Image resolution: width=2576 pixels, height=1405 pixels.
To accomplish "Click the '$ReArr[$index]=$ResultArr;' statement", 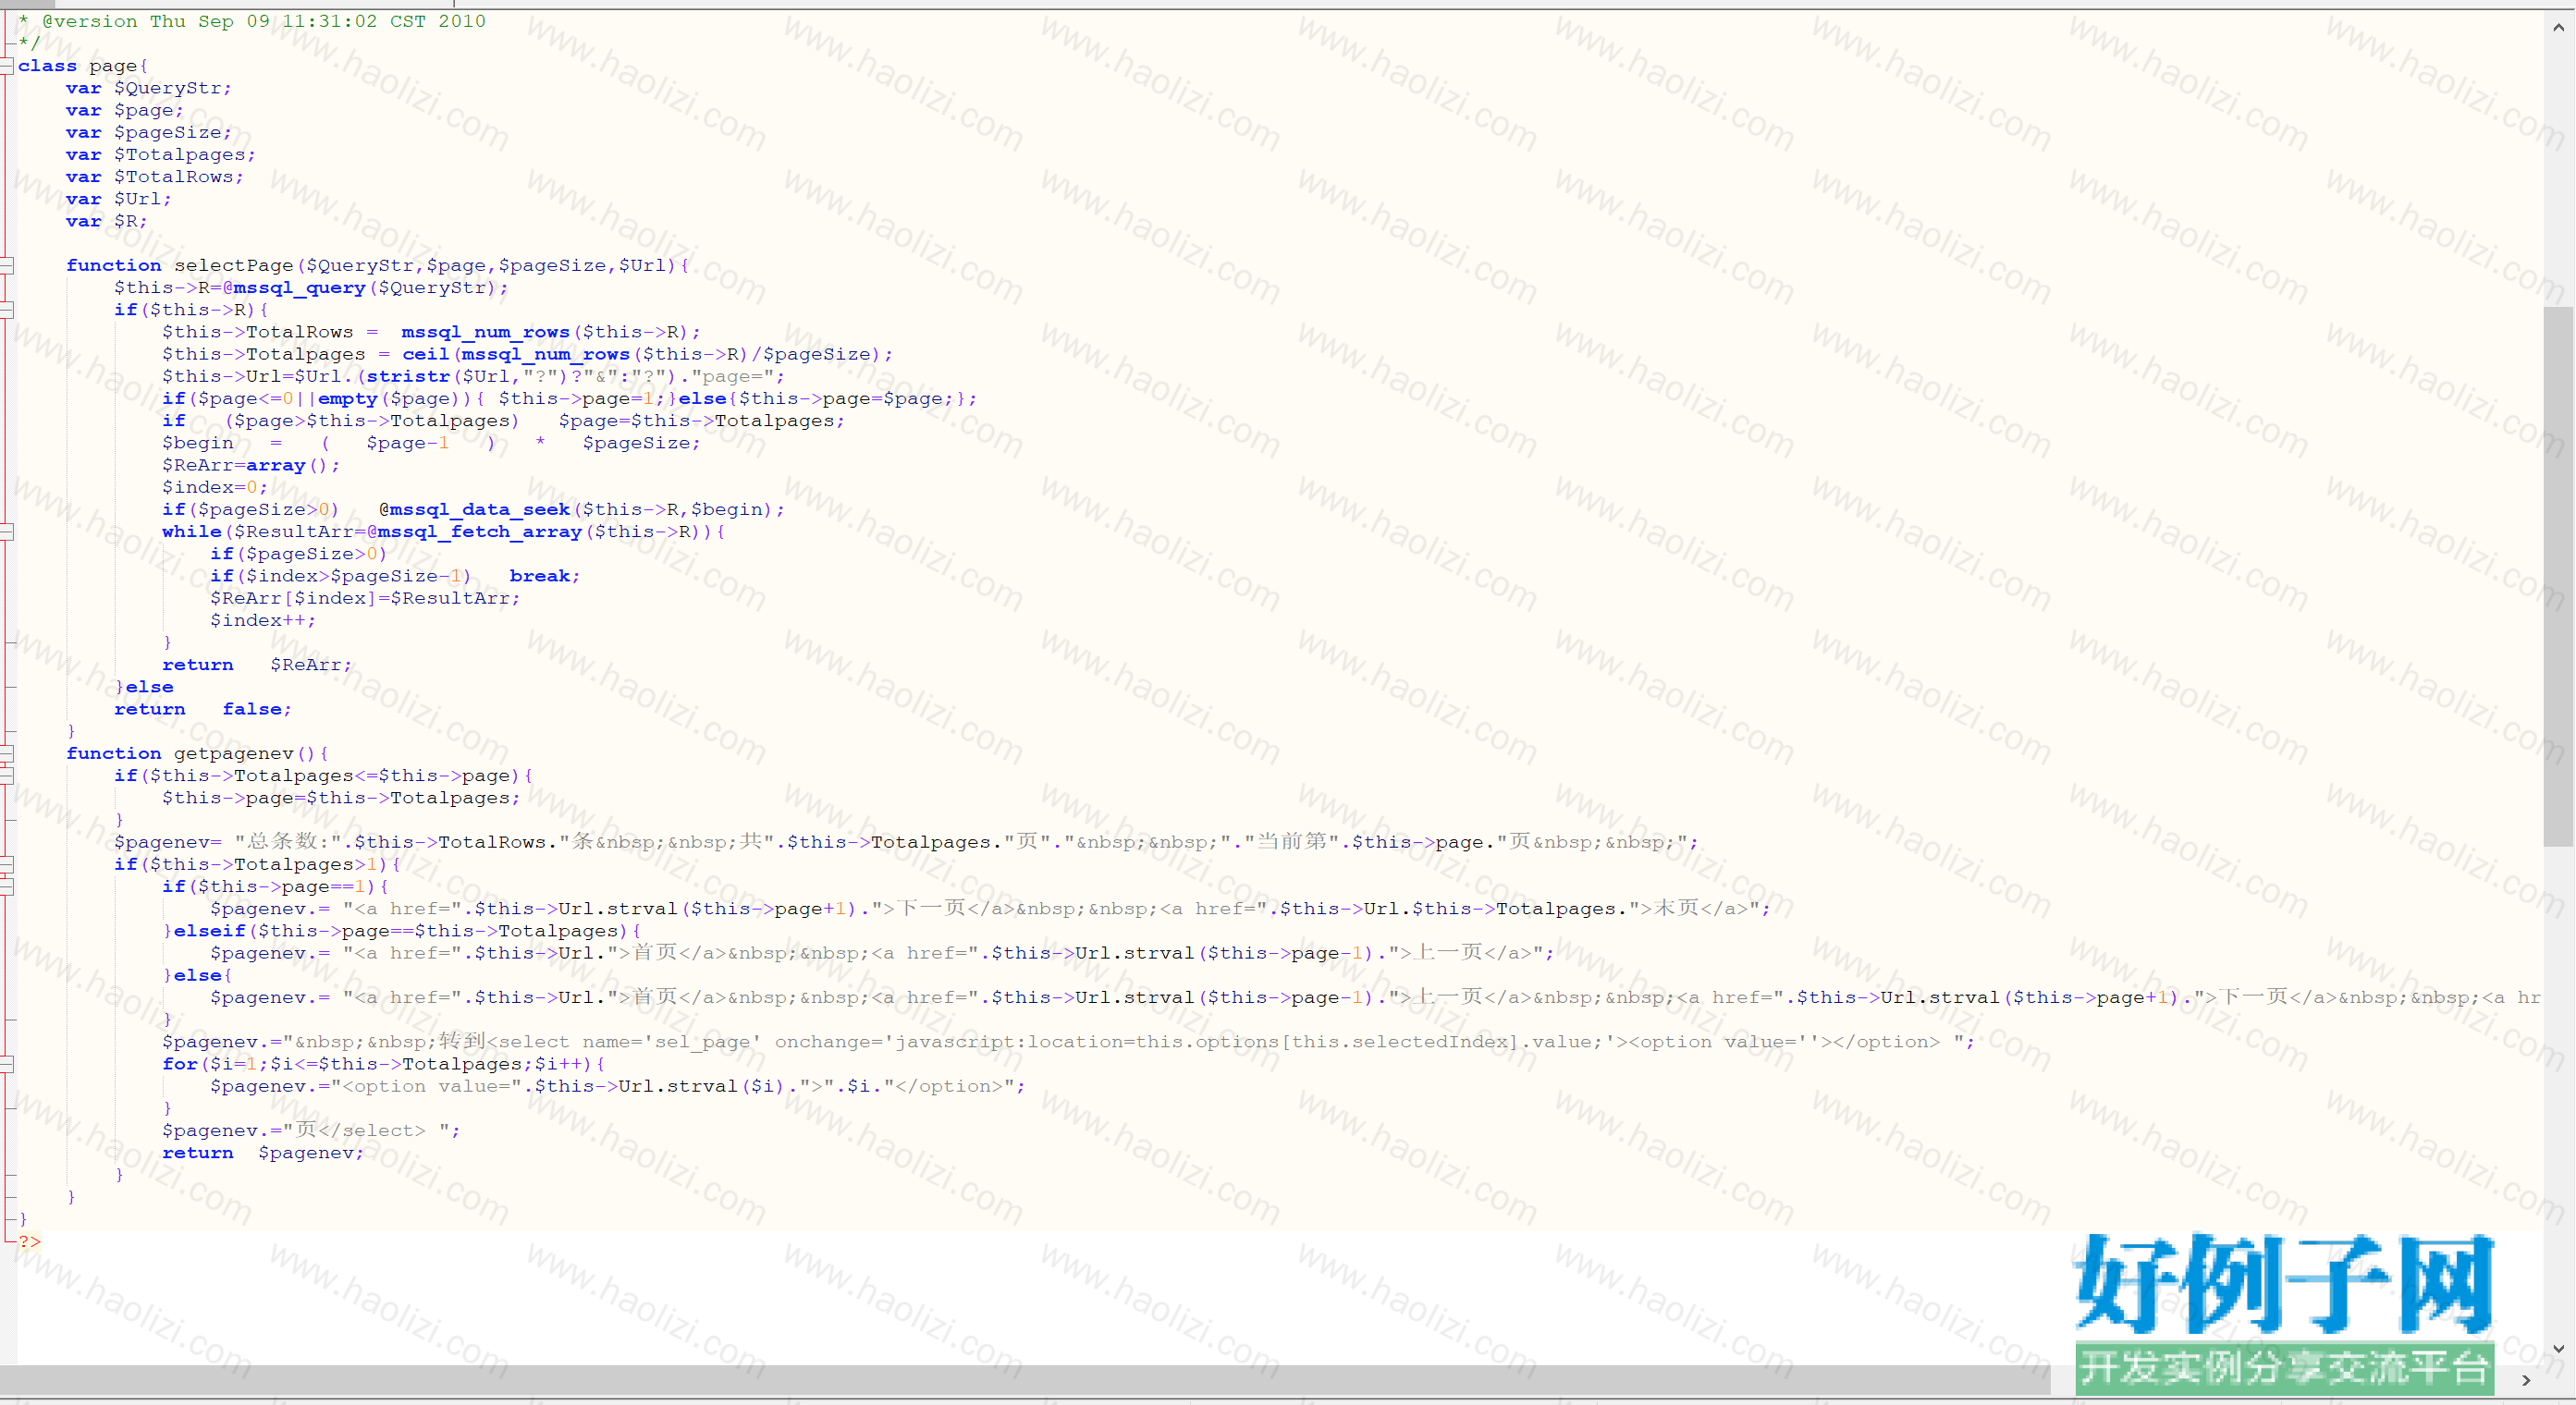I will point(365,598).
